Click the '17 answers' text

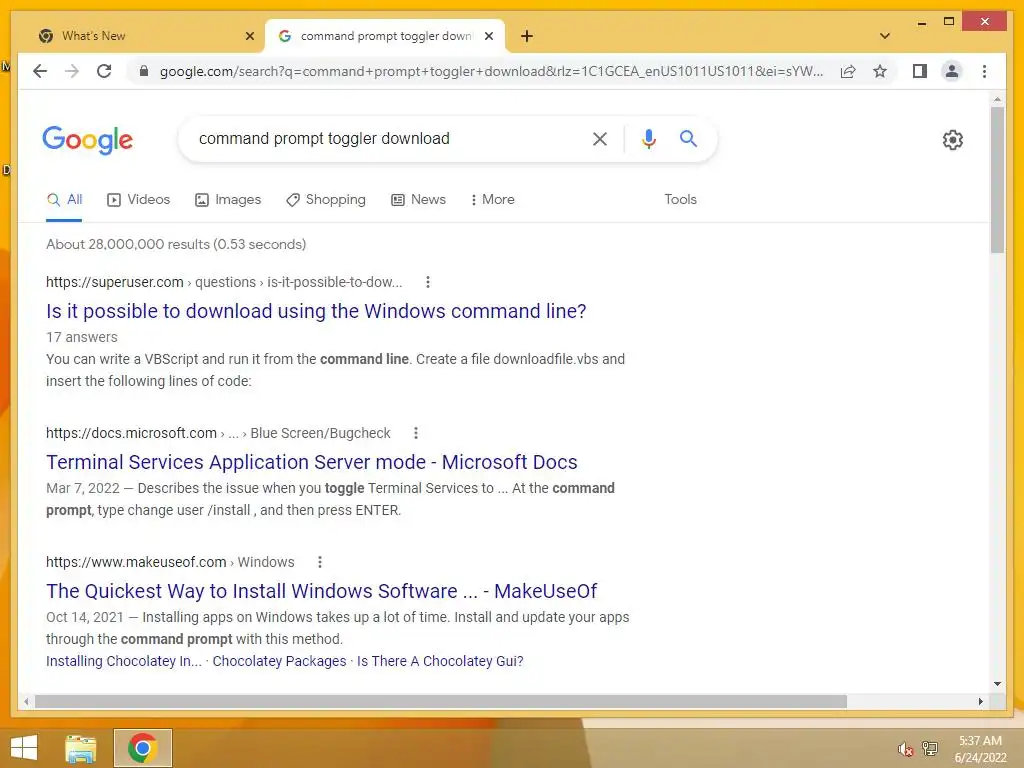[82, 337]
